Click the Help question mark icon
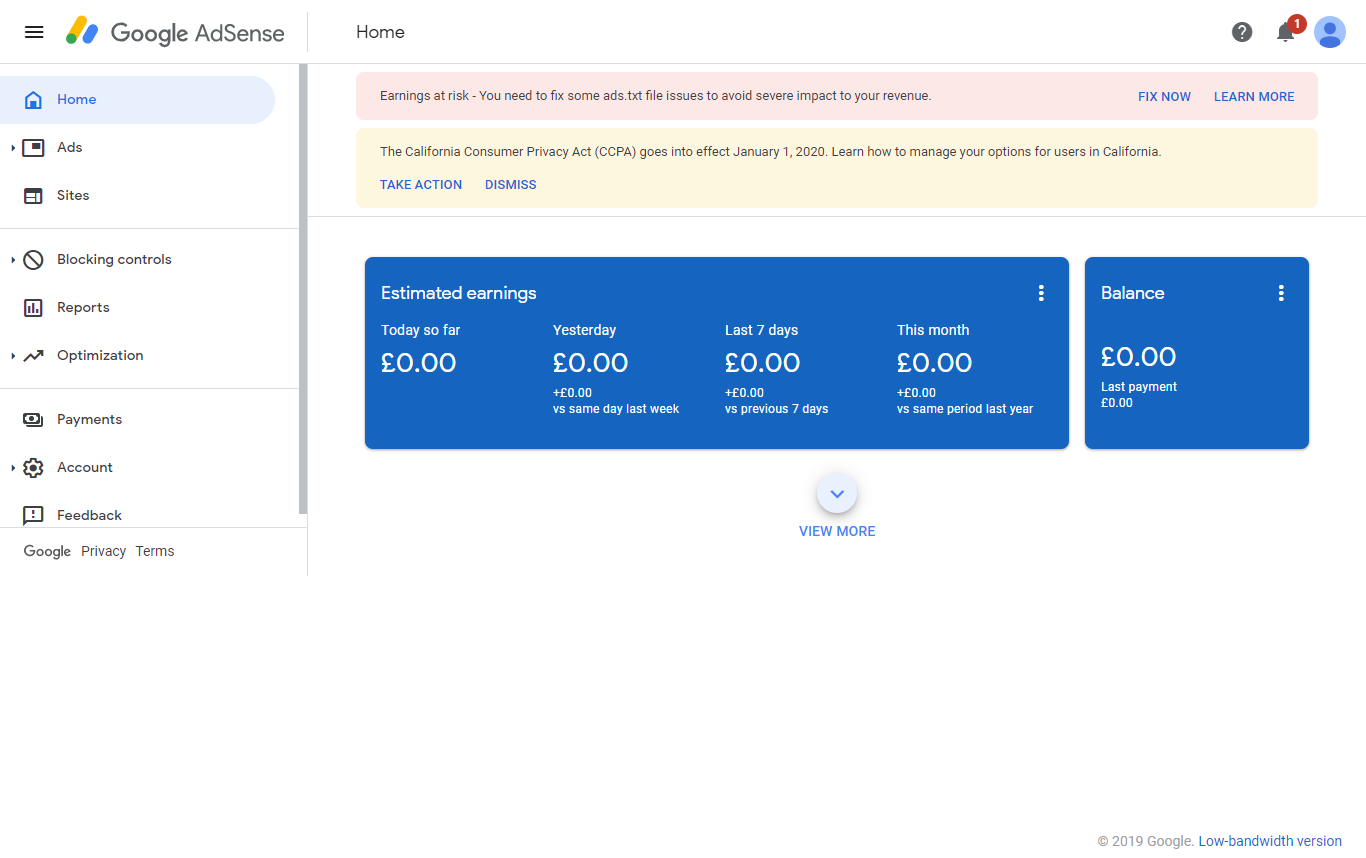This screenshot has height=858, width=1366. click(1242, 32)
